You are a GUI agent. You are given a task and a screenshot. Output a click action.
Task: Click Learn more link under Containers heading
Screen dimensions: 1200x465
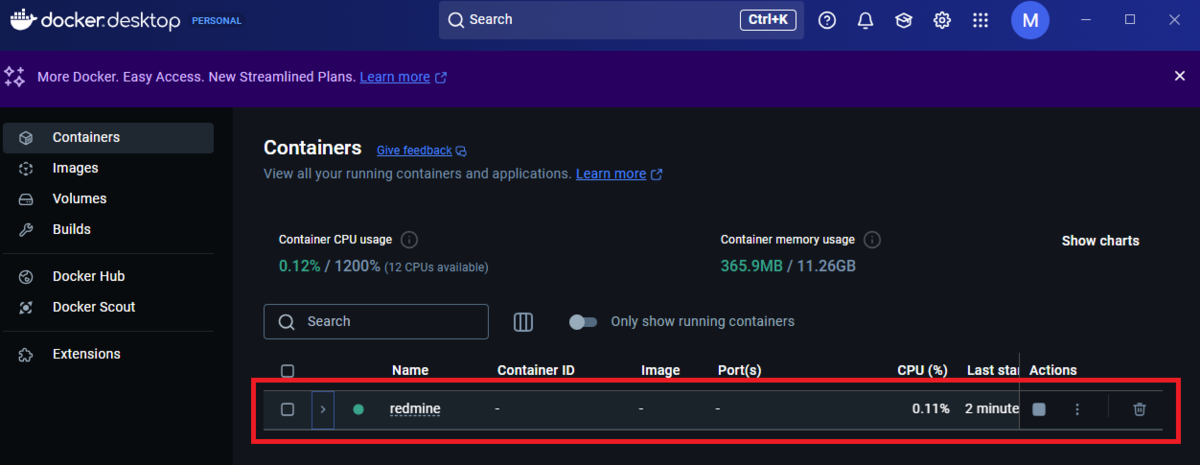(611, 174)
